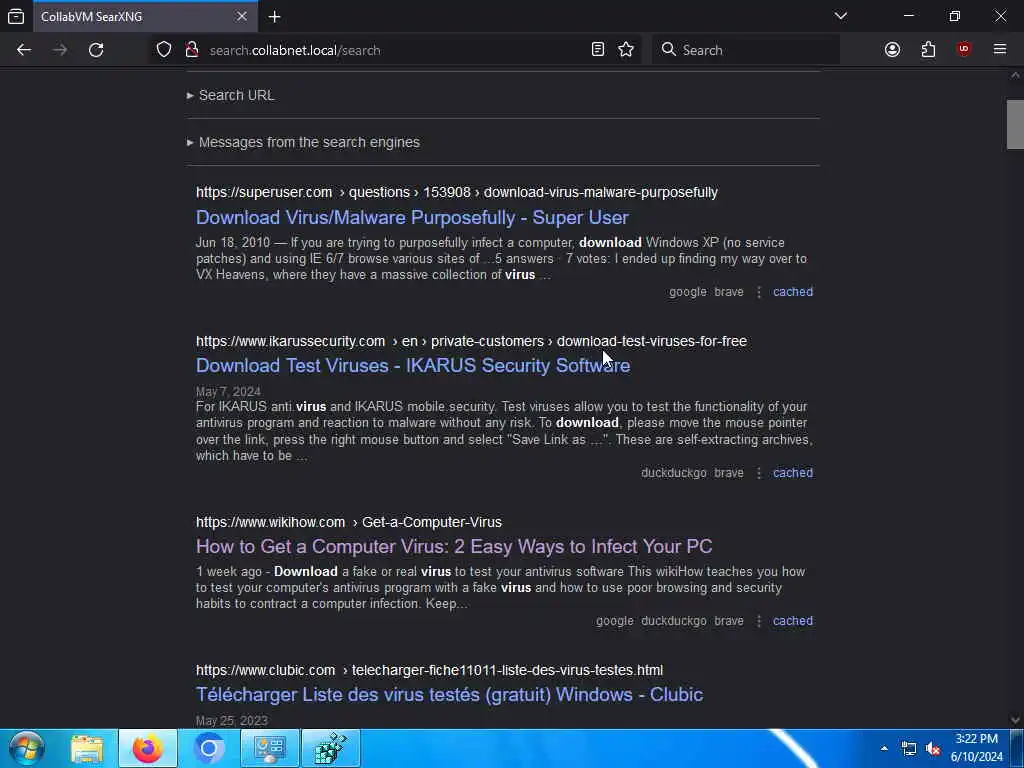This screenshot has height=768, width=1024.
Task: Click the ikarussecurity.com result URL text
Action: click(472, 342)
